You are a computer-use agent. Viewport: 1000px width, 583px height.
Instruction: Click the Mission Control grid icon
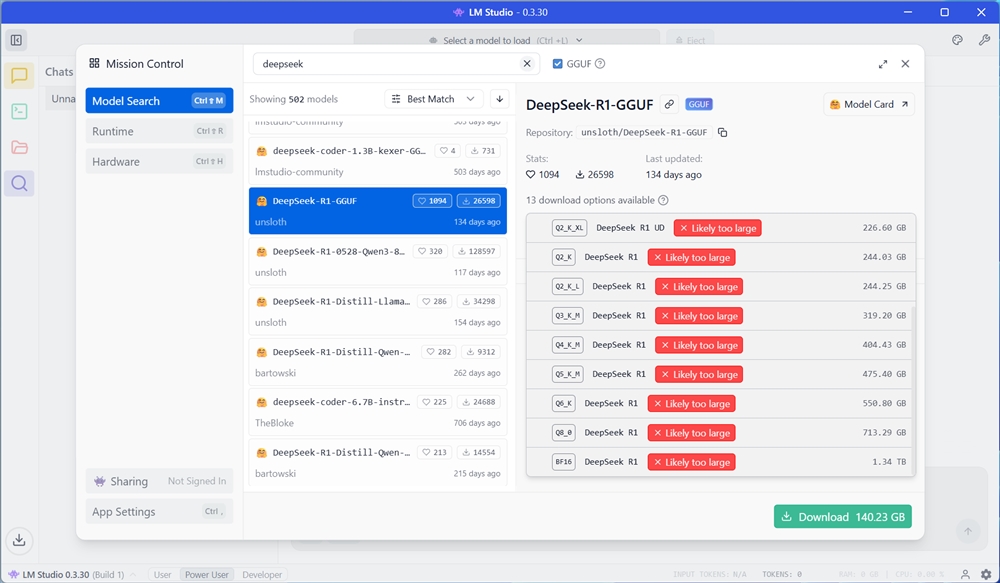coord(94,63)
